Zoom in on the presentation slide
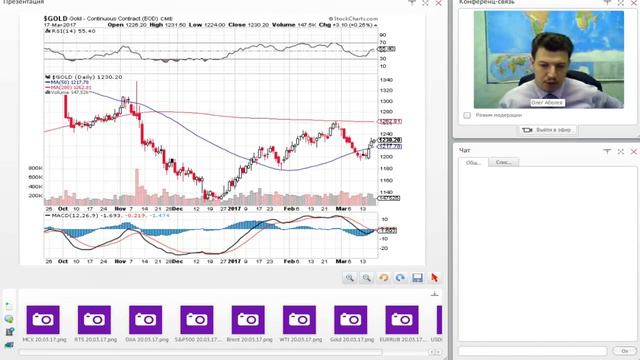Screen dimensions: 640x360 point(349,278)
